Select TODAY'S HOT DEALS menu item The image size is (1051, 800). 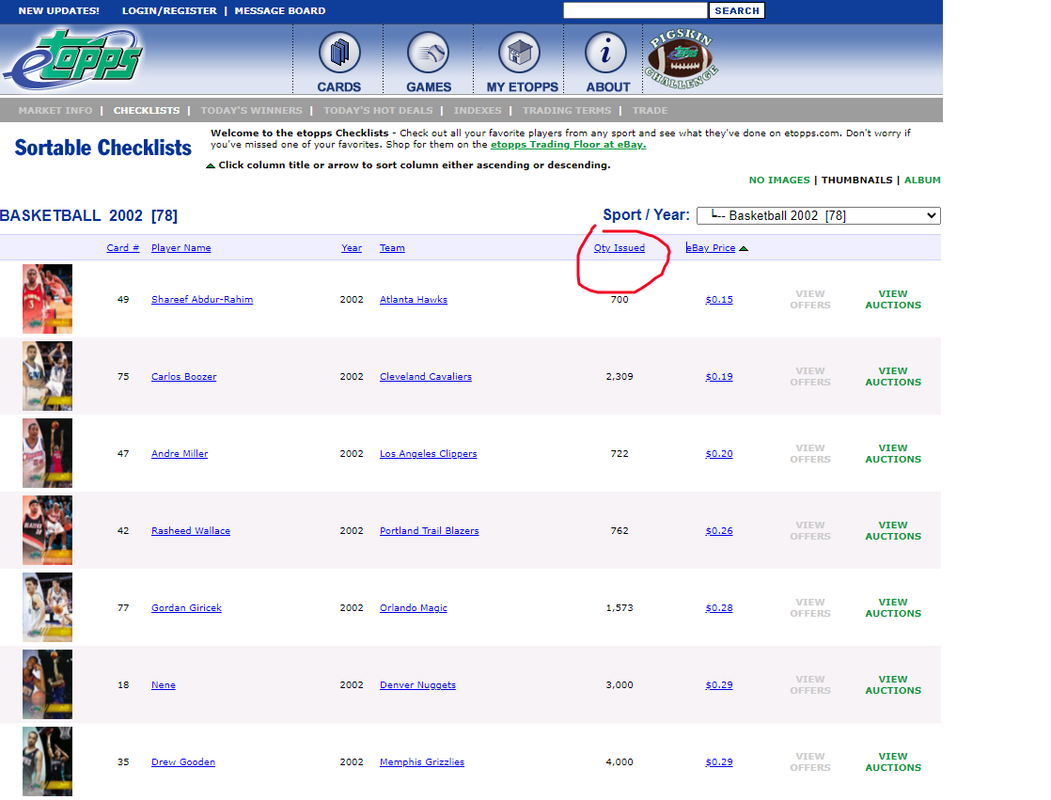coord(378,111)
